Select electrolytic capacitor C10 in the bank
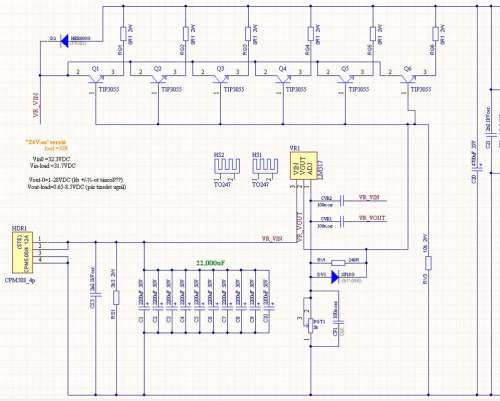This screenshot has height=401, width=500. (269, 308)
